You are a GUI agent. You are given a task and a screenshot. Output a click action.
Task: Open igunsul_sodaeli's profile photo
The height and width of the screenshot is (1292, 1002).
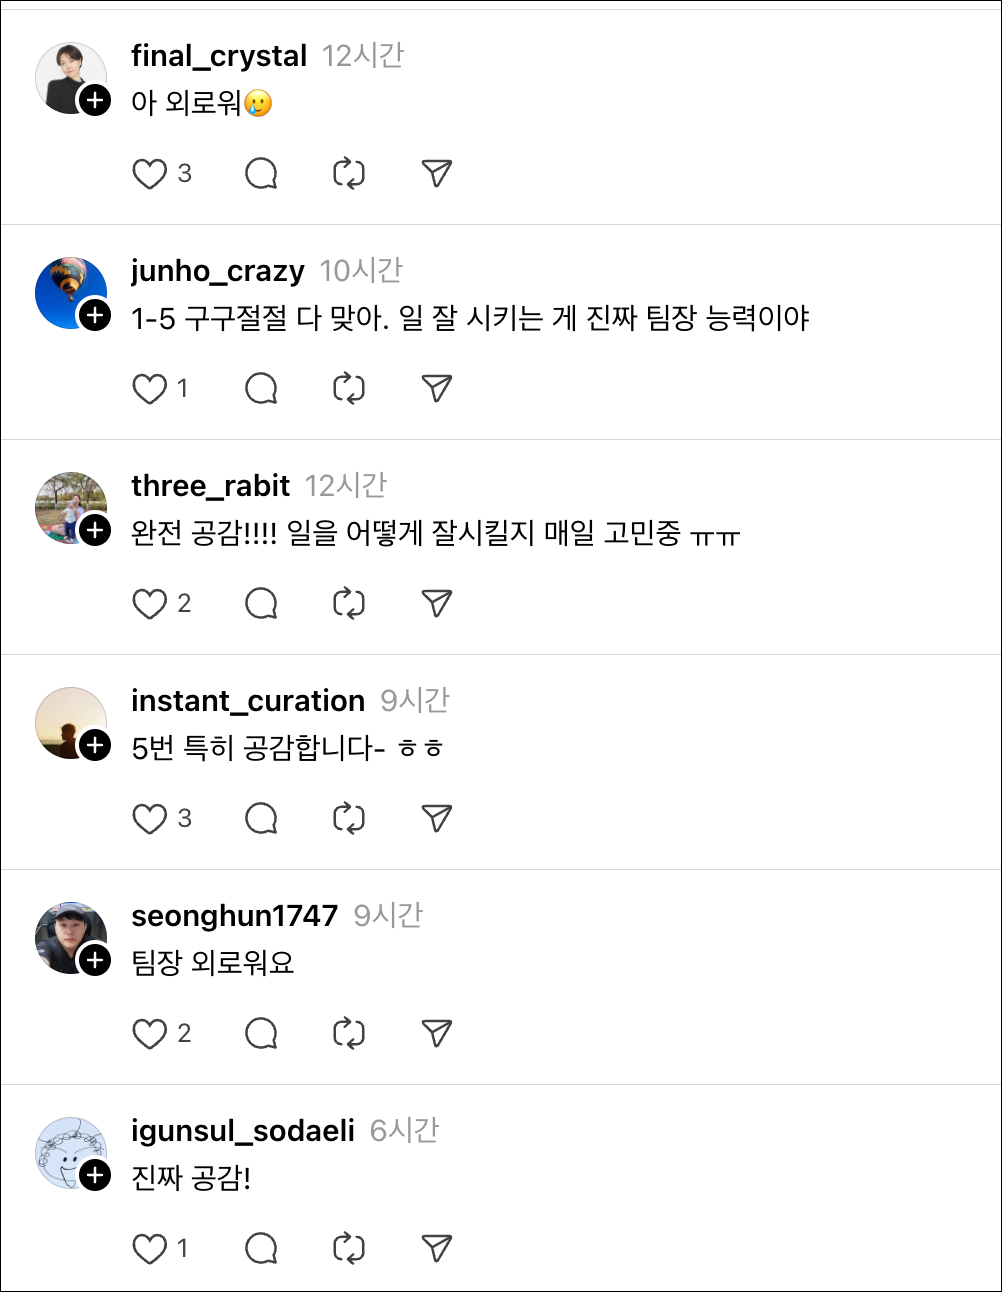(x=71, y=1152)
